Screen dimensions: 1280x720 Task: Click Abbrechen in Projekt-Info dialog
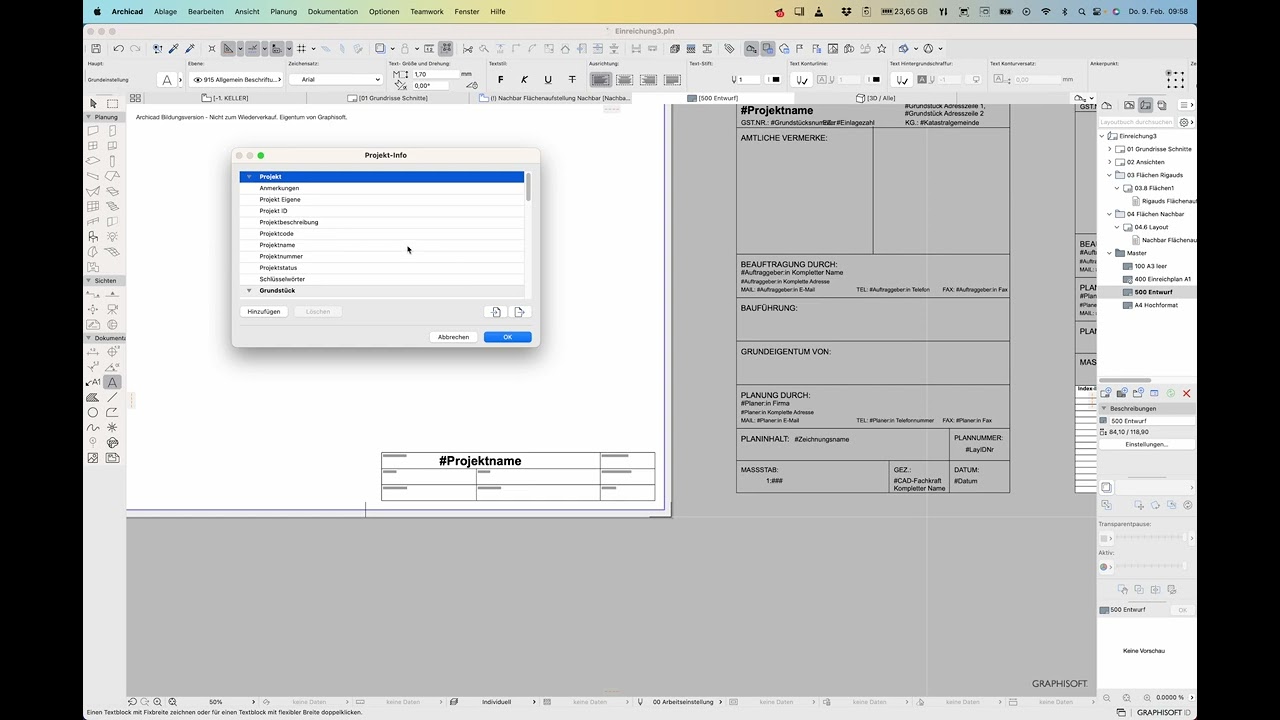tap(453, 337)
